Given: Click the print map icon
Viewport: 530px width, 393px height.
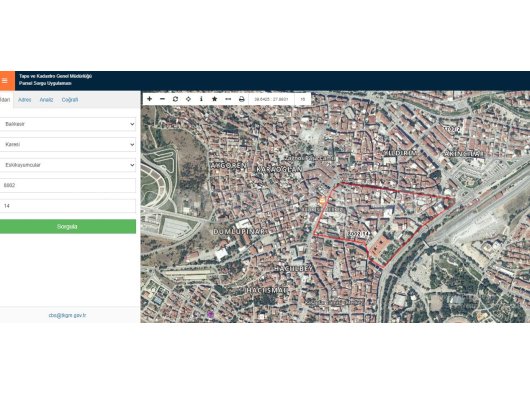Looking at the screenshot, I should tap(241, 99).
